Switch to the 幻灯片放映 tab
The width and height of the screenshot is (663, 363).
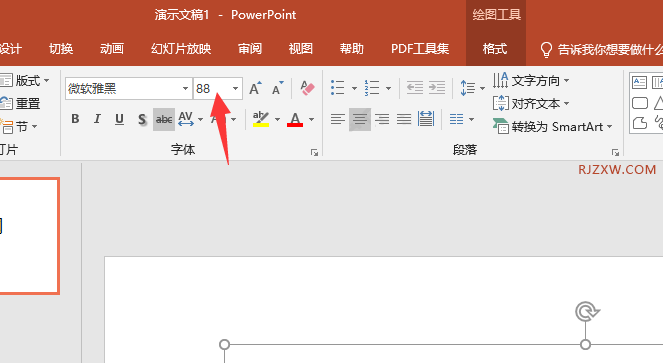(x=181, y=49)
